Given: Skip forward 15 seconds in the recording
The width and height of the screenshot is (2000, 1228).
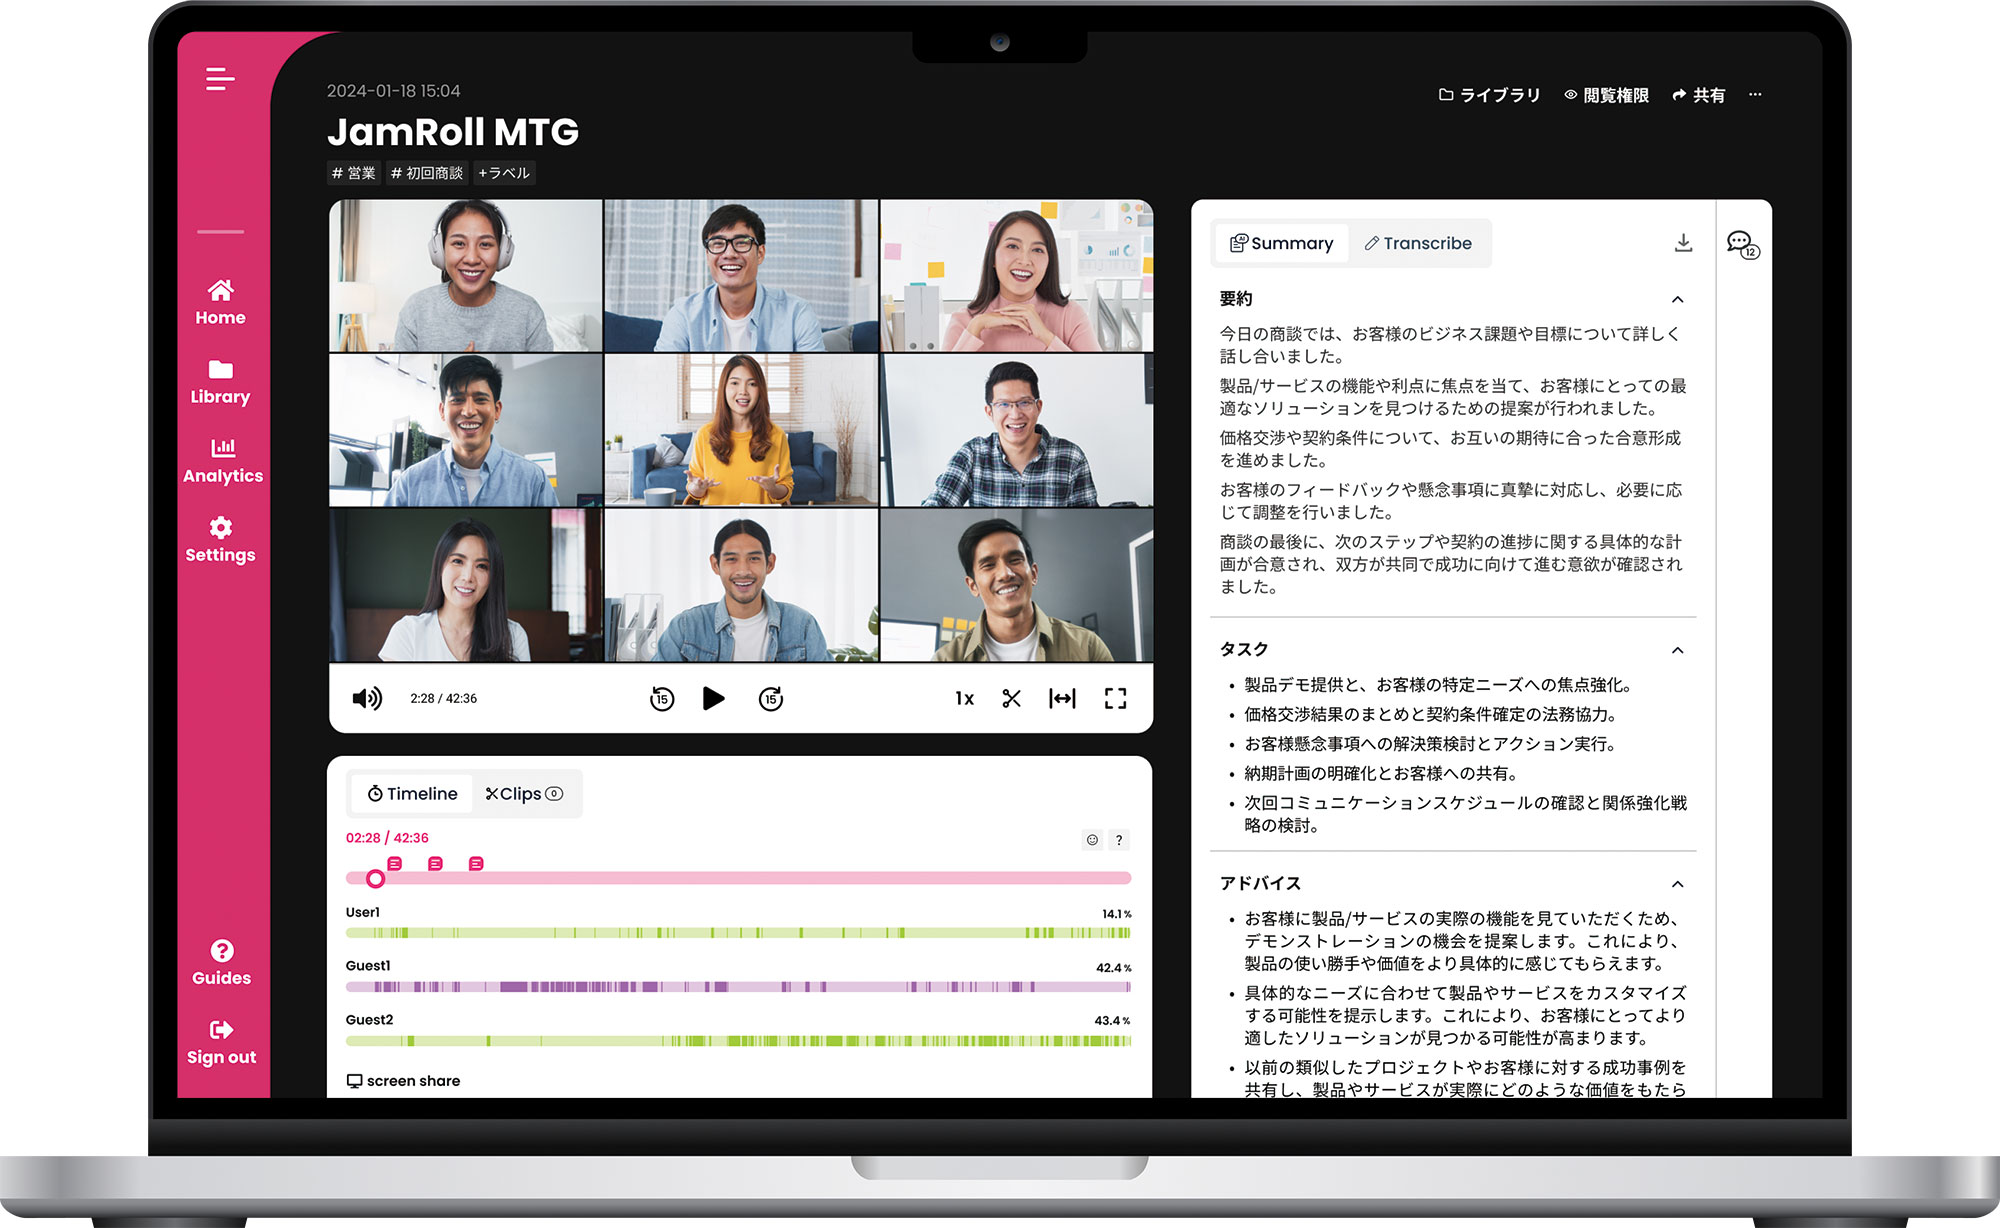Looking at the screenshot, I should [770, 698].
